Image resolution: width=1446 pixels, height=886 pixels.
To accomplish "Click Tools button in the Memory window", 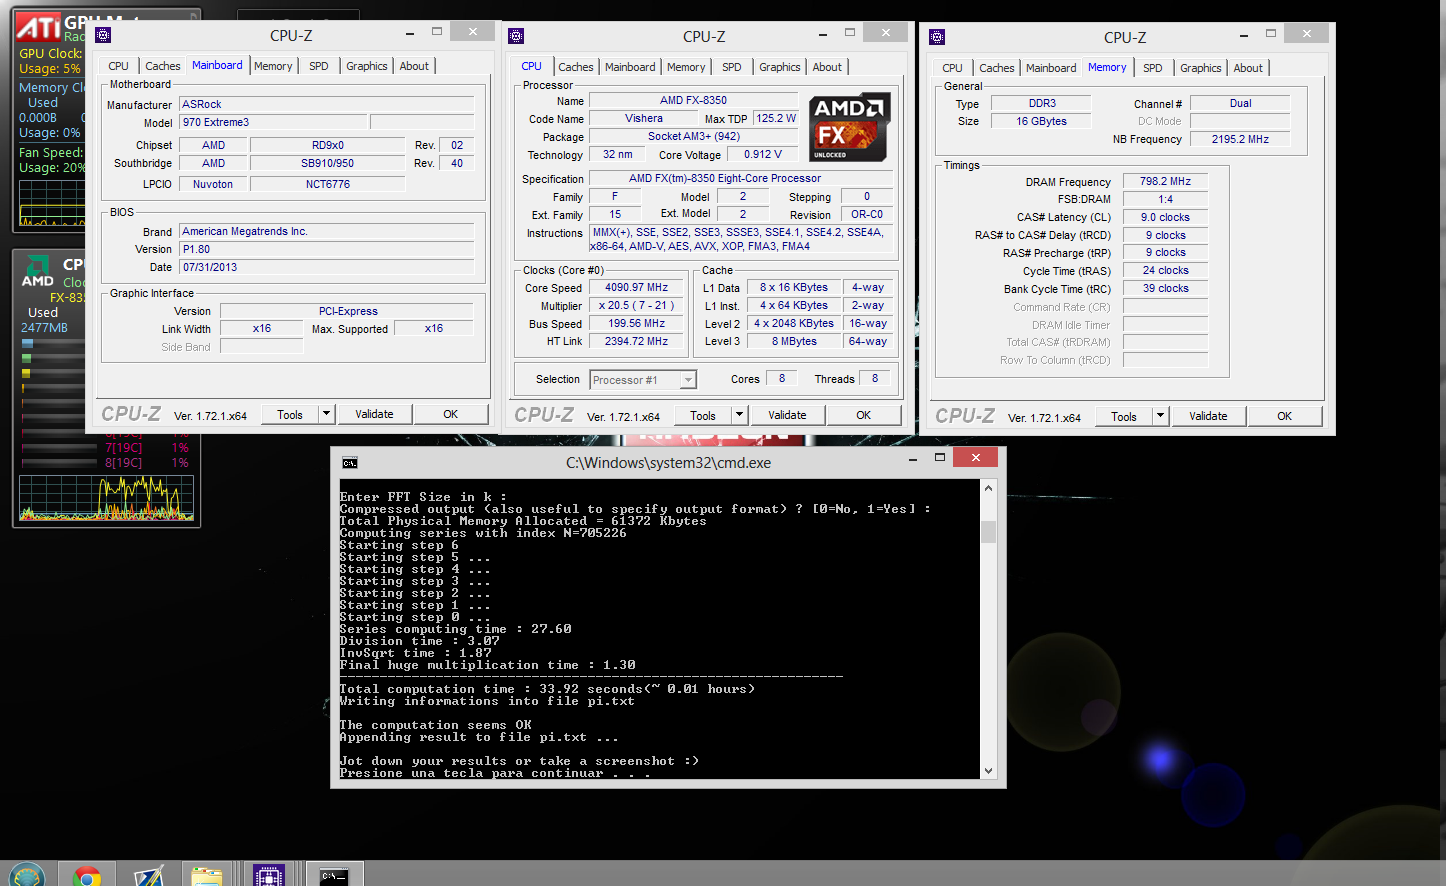I will click(x=1124, y=416).
